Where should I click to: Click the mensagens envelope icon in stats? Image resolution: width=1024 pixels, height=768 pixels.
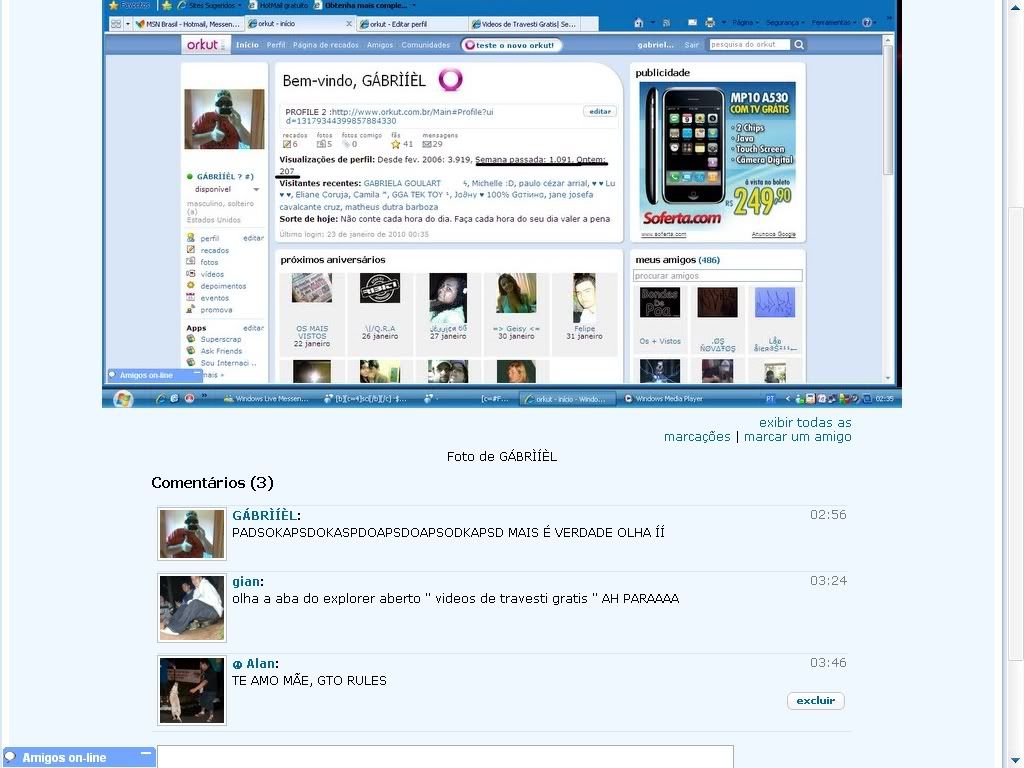pyautogui.click(x=426, y=144)
